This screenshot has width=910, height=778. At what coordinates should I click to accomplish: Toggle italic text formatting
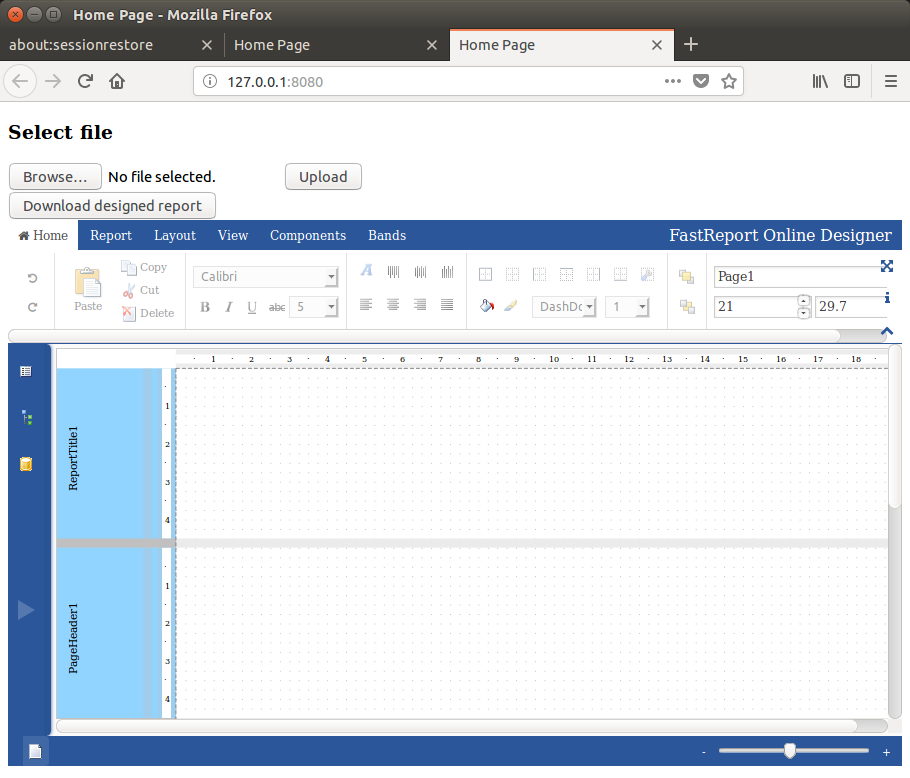[228, 307]
